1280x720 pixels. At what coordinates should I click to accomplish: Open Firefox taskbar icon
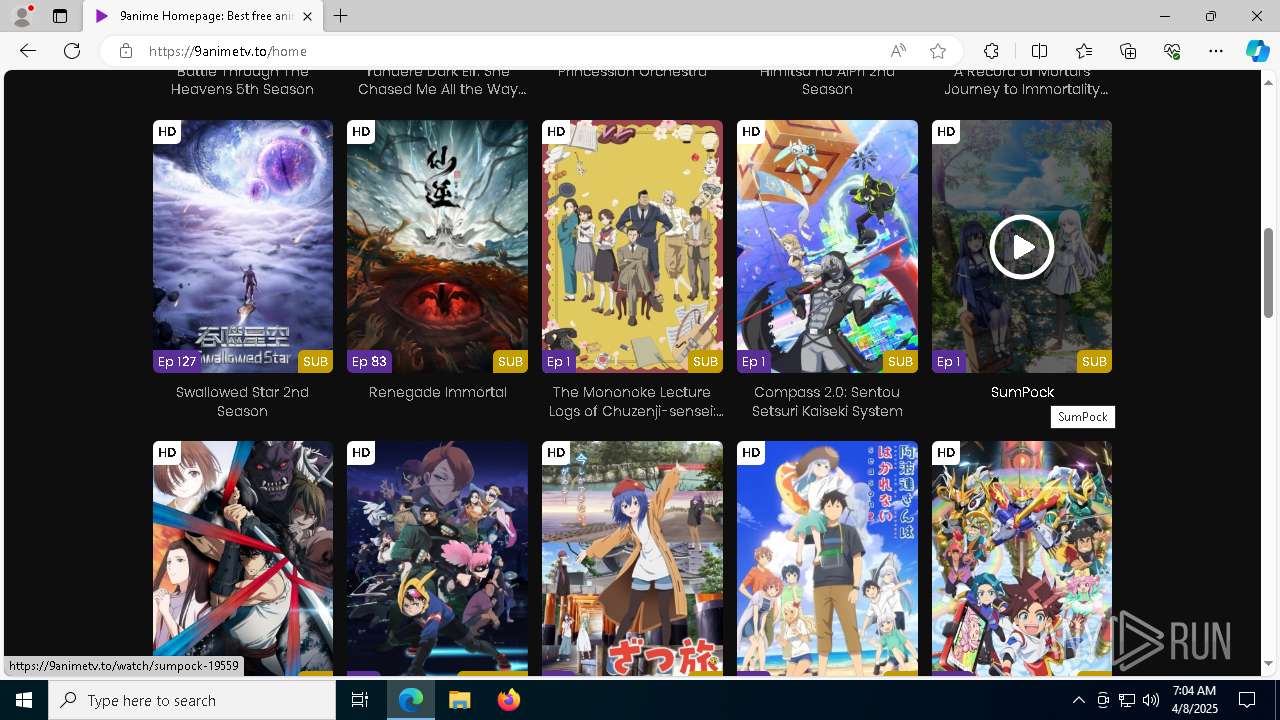pyautogui.click(x=509, y=700)
